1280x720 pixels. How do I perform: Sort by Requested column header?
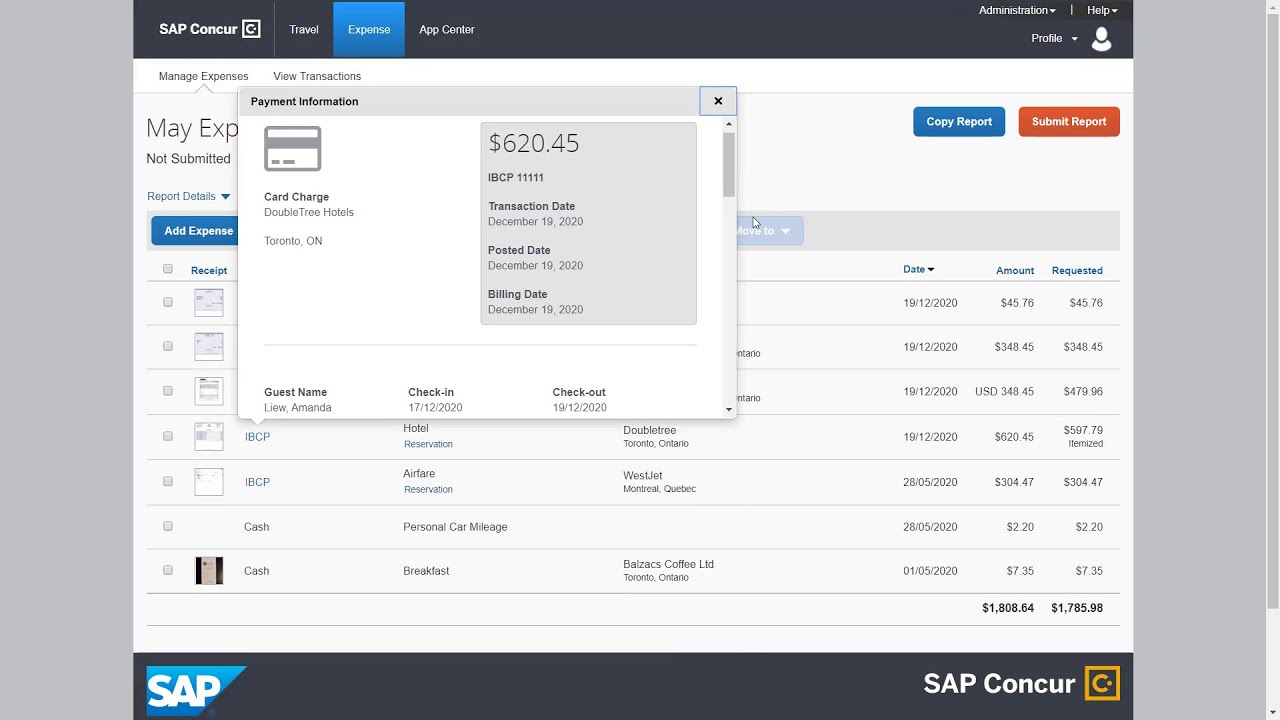click(1077, 270)
